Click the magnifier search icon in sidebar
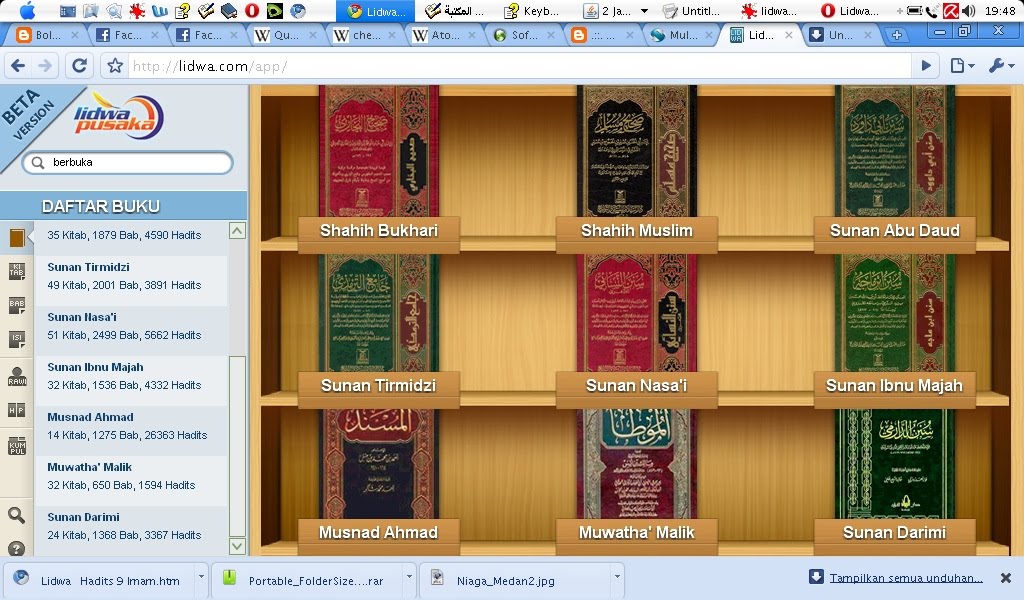 [x=17, y=515]
